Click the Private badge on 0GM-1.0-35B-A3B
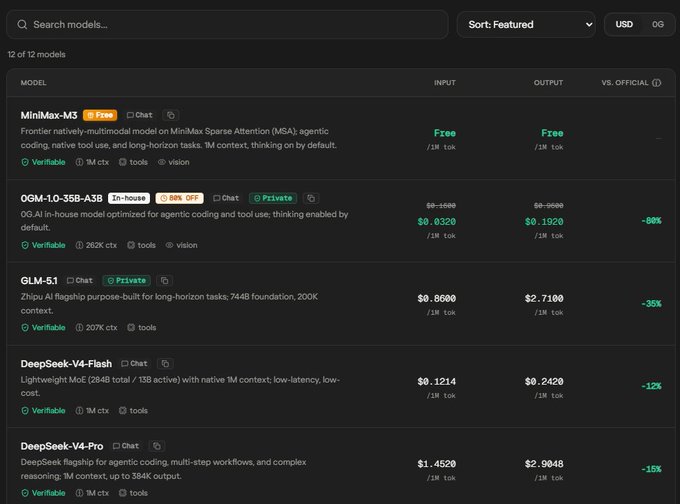The height and width of the screenshot is (504, 680). (273, 198)
